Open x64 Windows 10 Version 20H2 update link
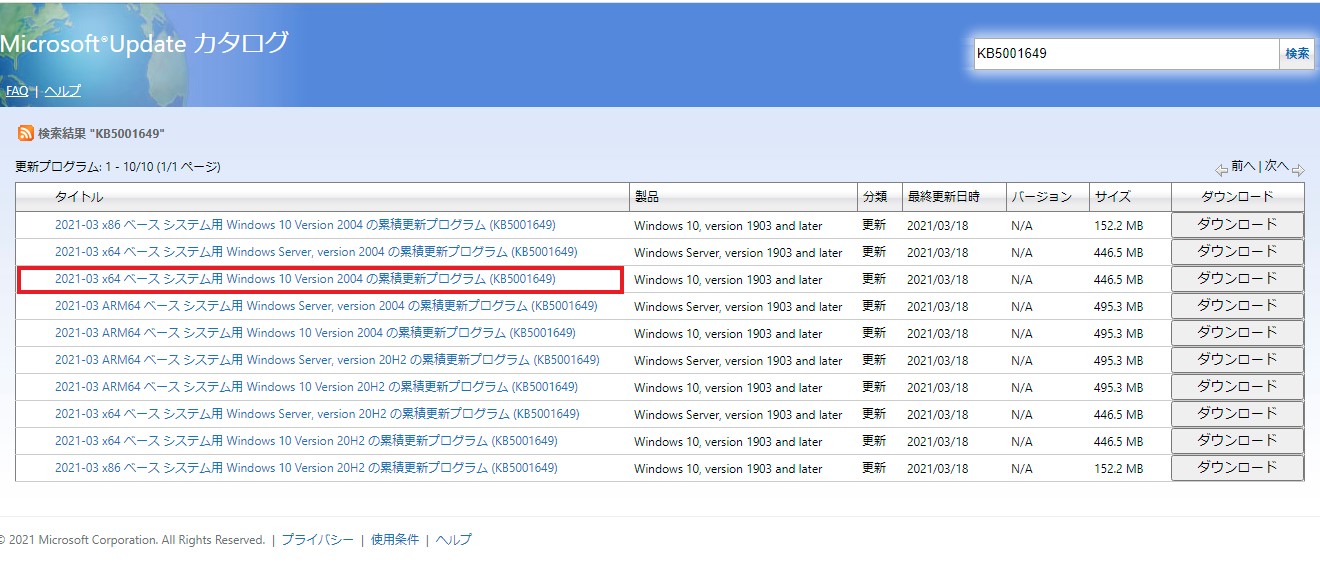The image size is (1320, 580). (x=306, y=441)
